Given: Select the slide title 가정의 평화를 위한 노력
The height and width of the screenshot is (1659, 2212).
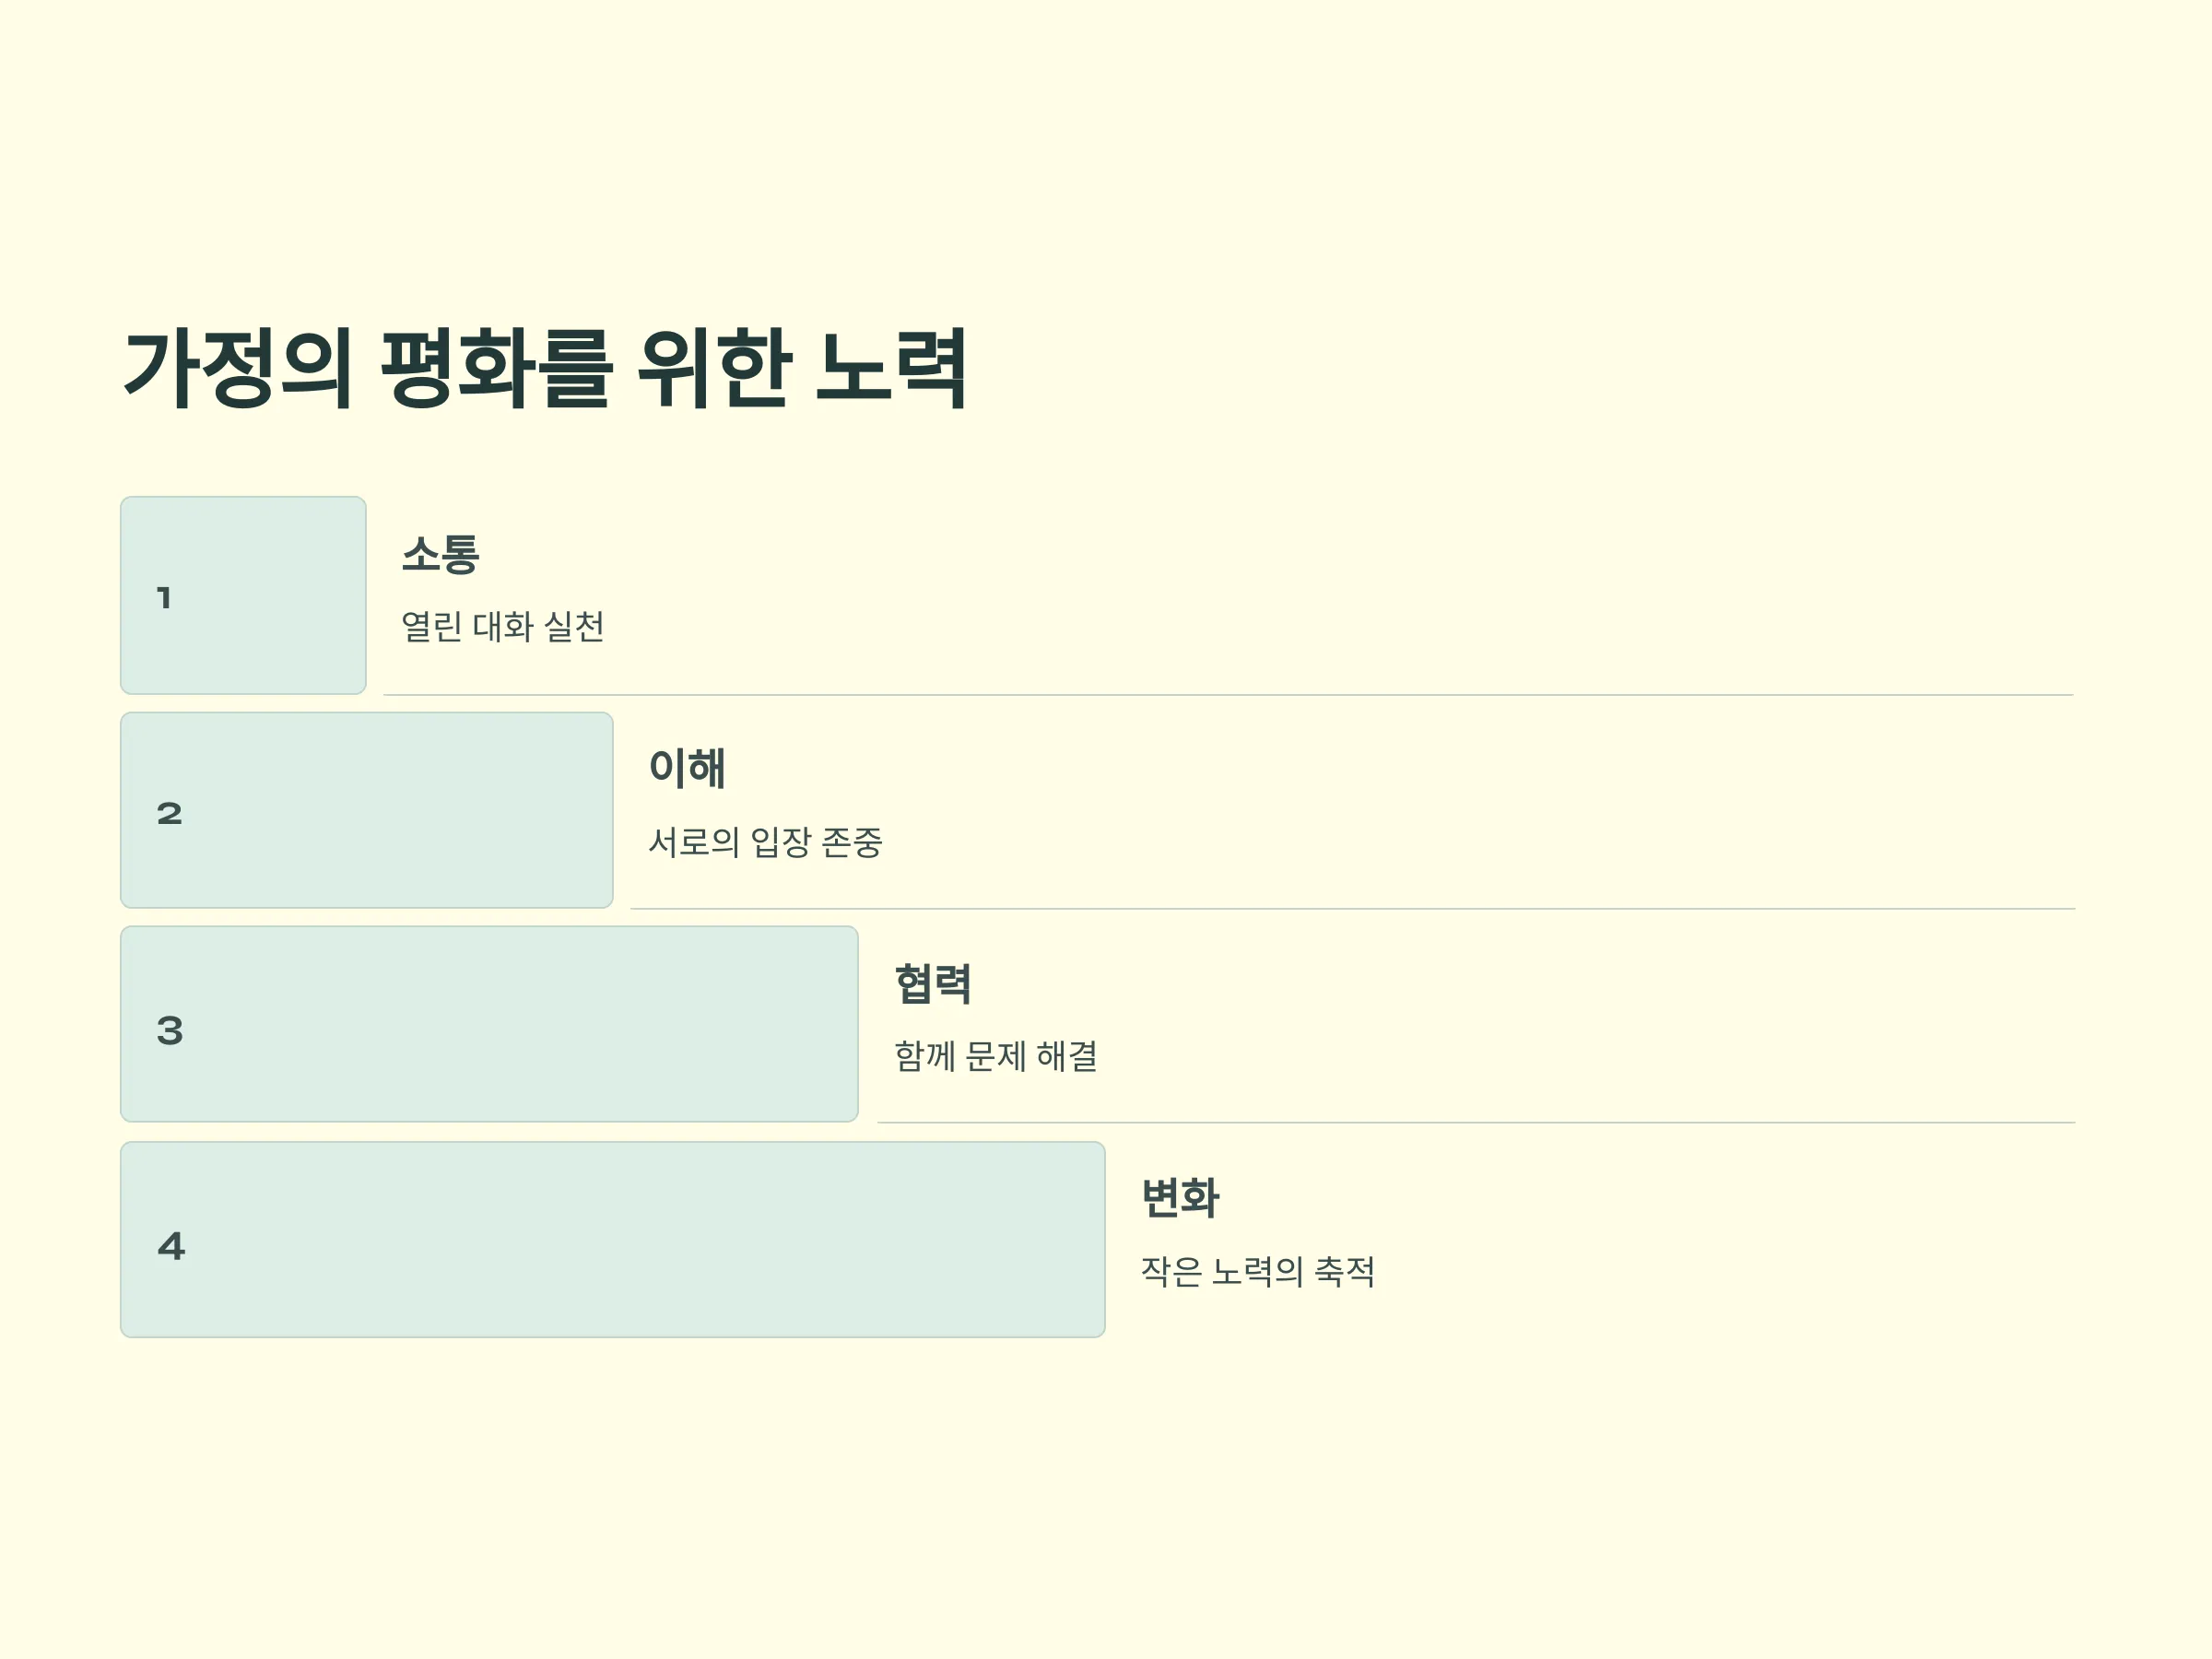Looking at the screenshot, I should (x=545, y=367).
